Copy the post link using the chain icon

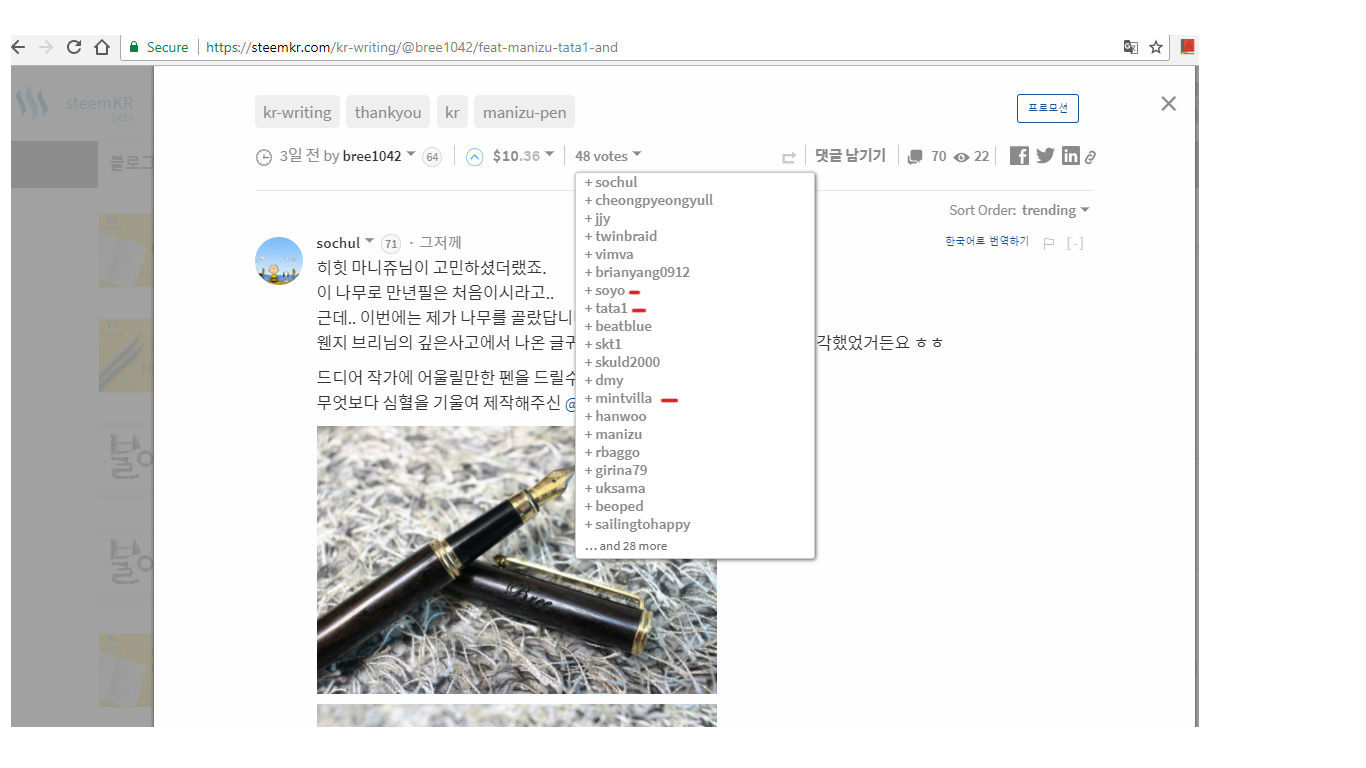tap(1090, 155)
